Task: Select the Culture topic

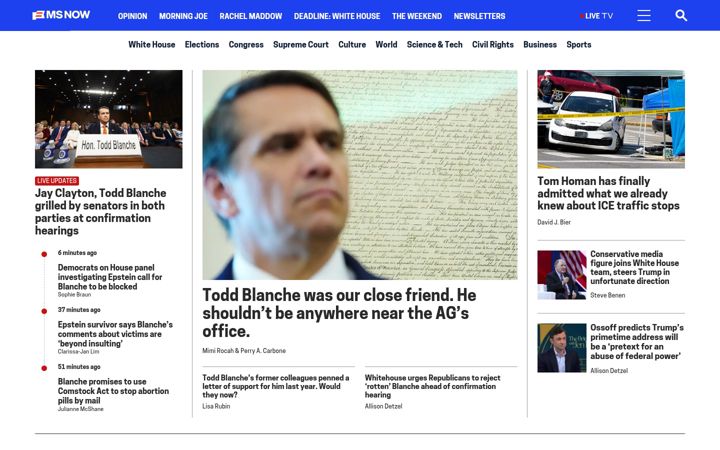Action: (352, 45)
